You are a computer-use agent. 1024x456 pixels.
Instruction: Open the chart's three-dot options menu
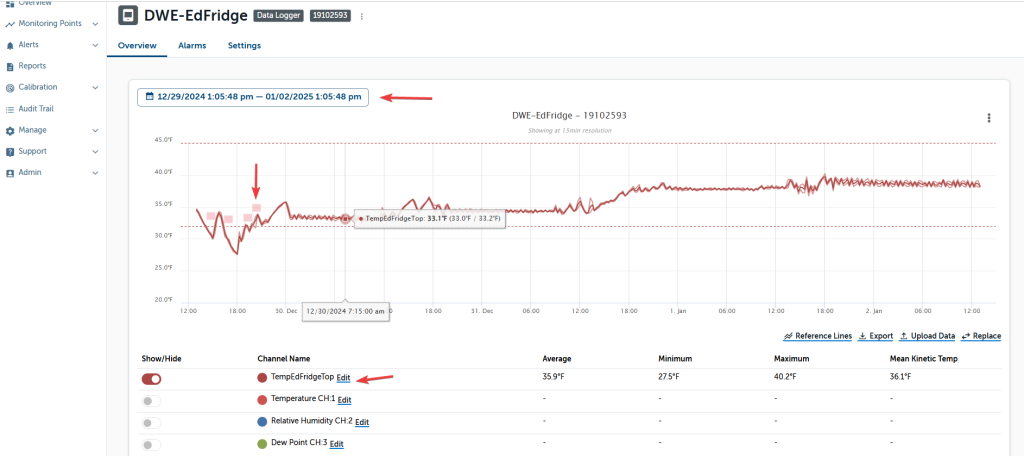tap(988, 118)
